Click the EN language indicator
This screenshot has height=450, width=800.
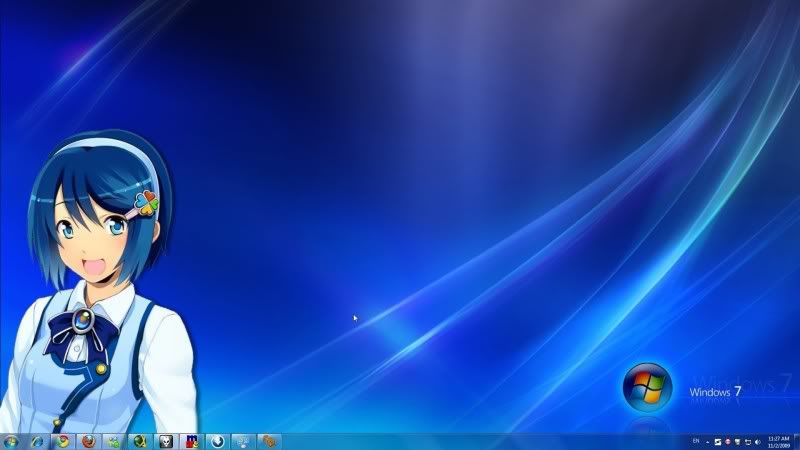tap(696, 441)
